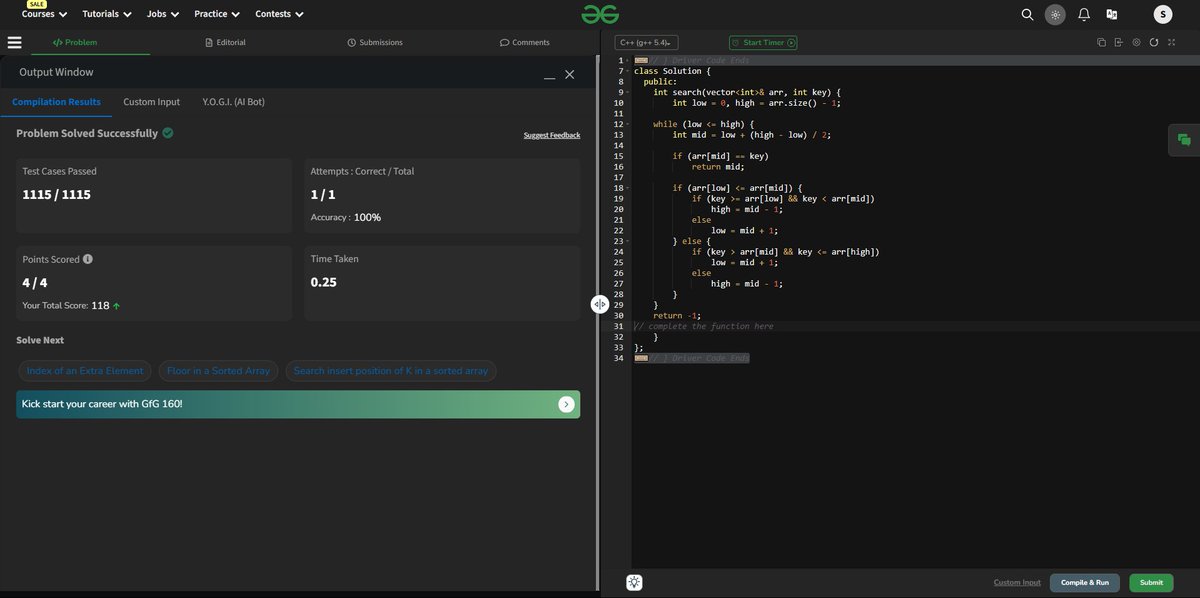
Task: Click the 1115 / 1115 test cases value
Action: click(57, 195)
